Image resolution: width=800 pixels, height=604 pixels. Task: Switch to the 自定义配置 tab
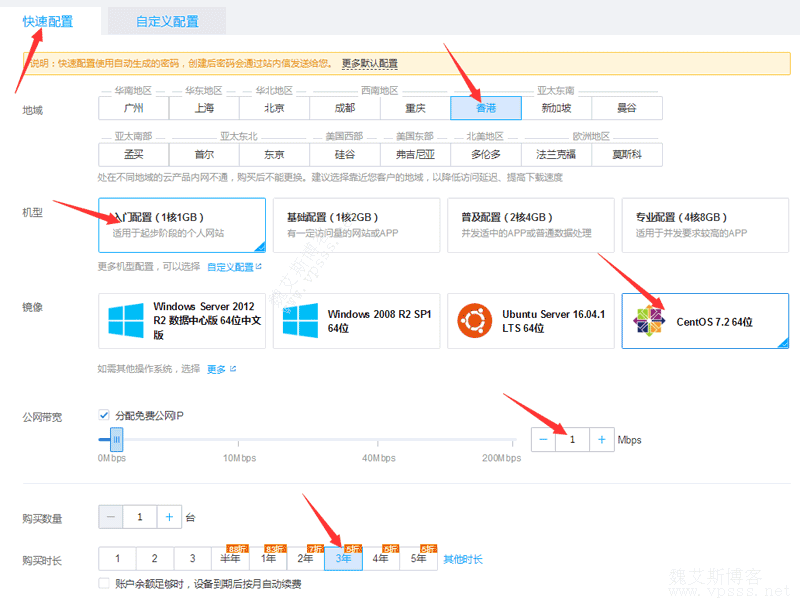[x=167, y=21]
